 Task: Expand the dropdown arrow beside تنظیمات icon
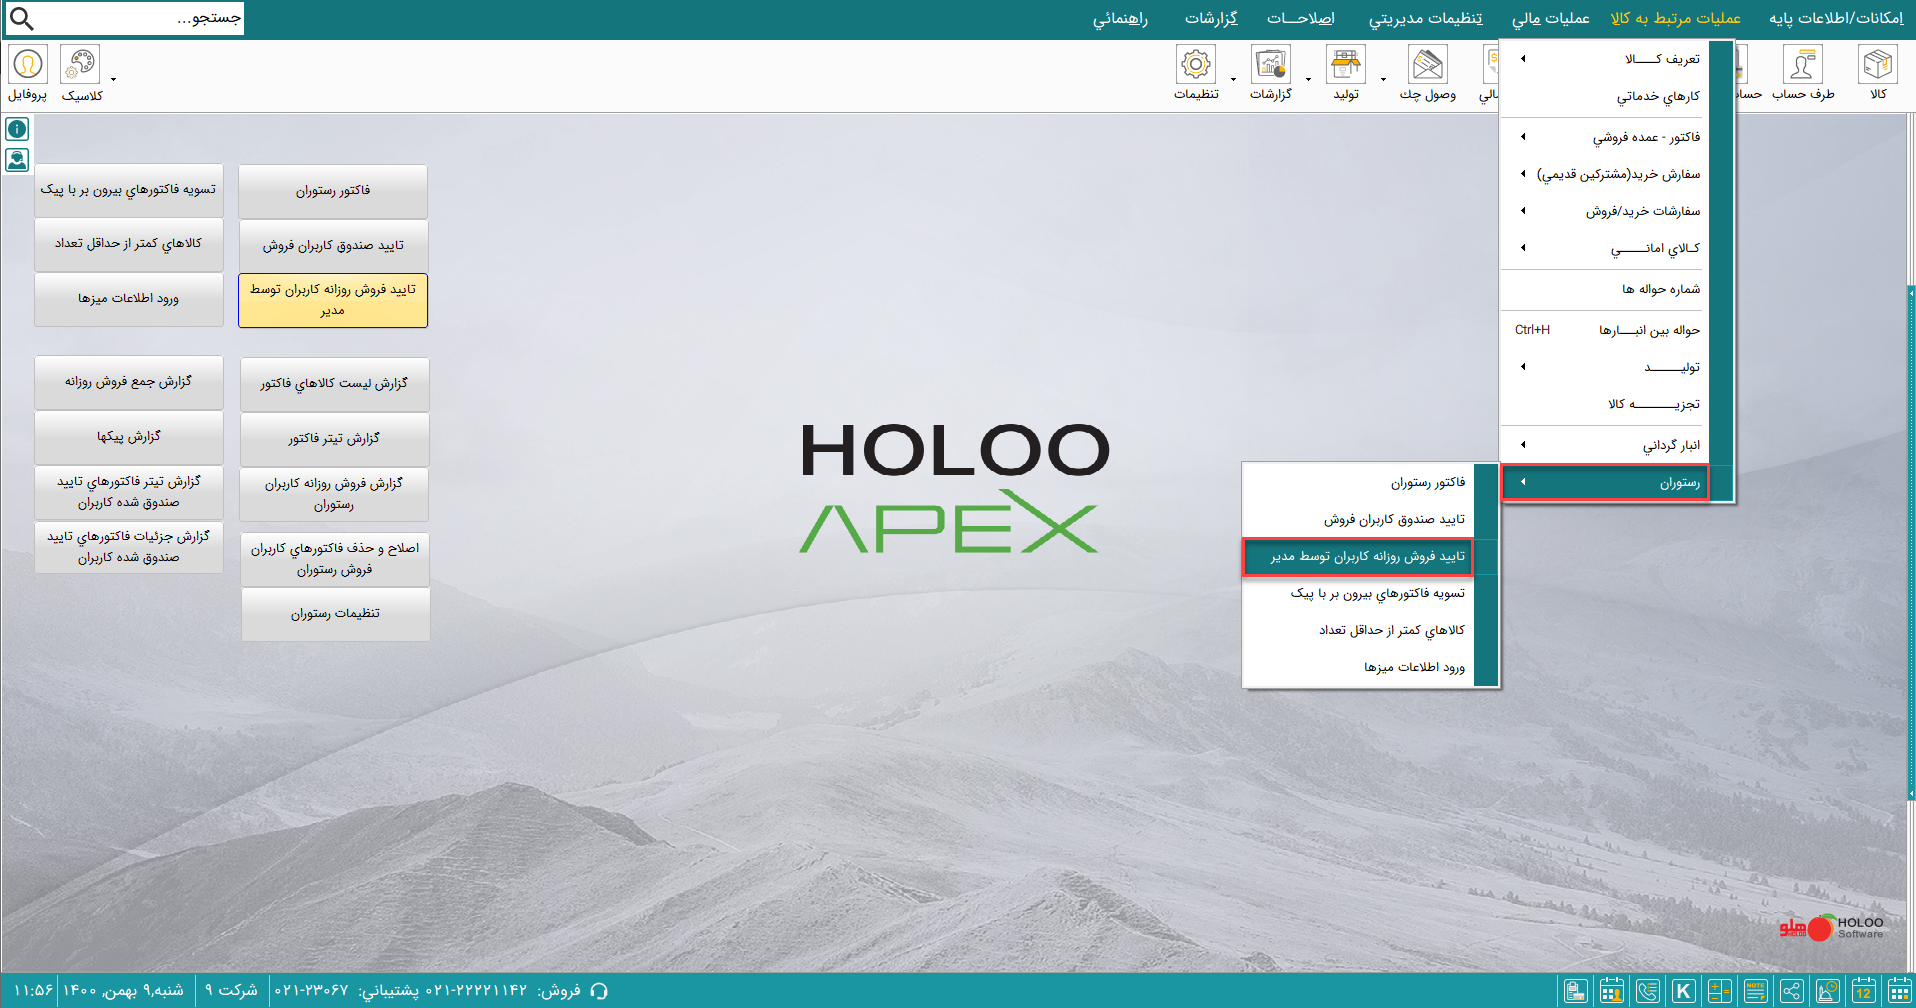1233,79
